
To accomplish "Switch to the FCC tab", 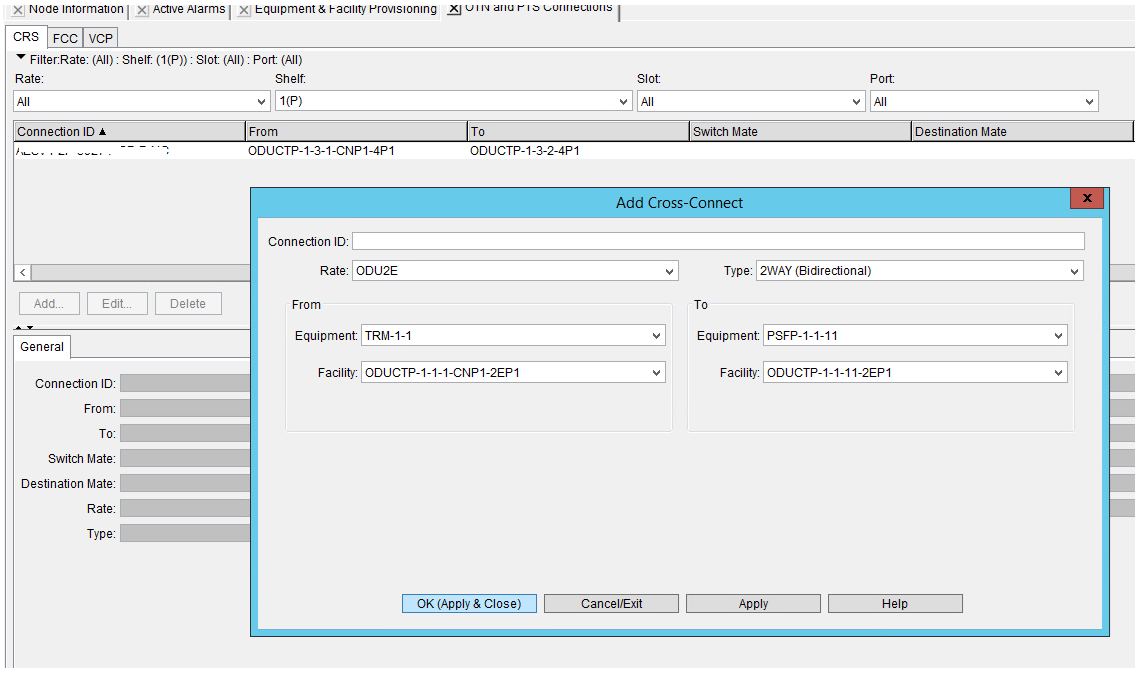I will [x=64, y=38].
